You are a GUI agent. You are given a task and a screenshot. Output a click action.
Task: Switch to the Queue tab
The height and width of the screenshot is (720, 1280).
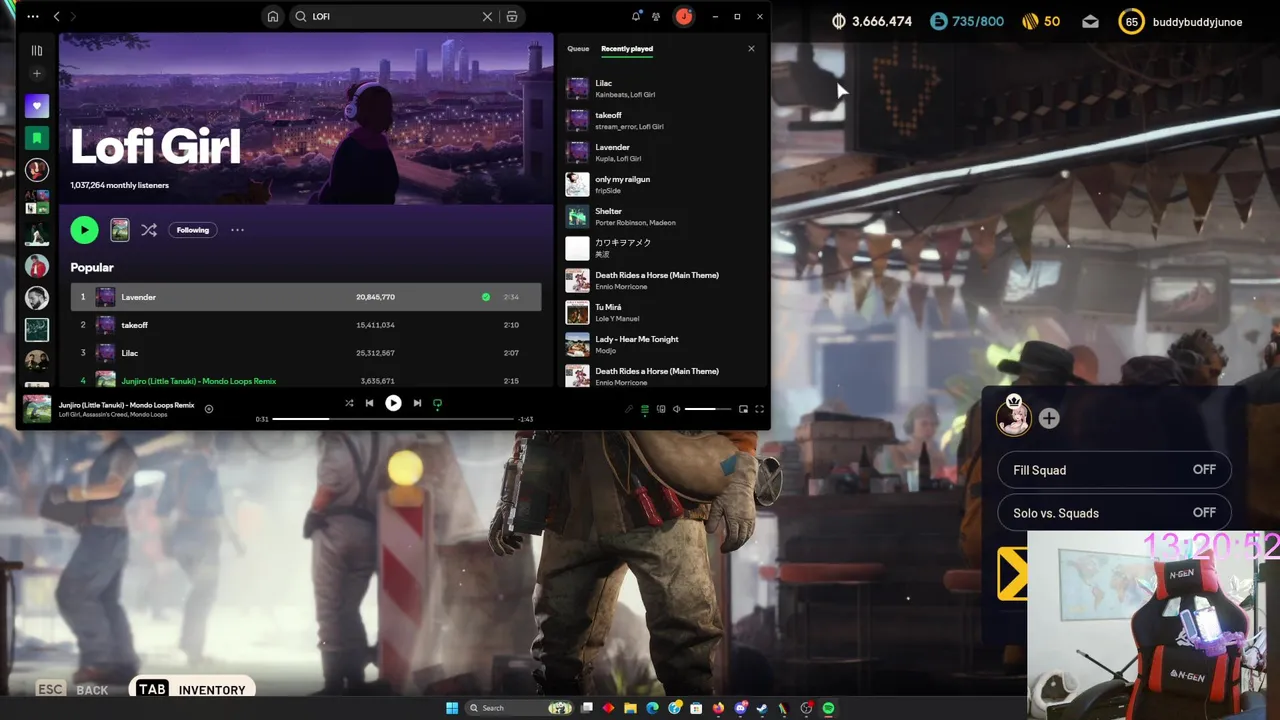[x=578, y=49]
